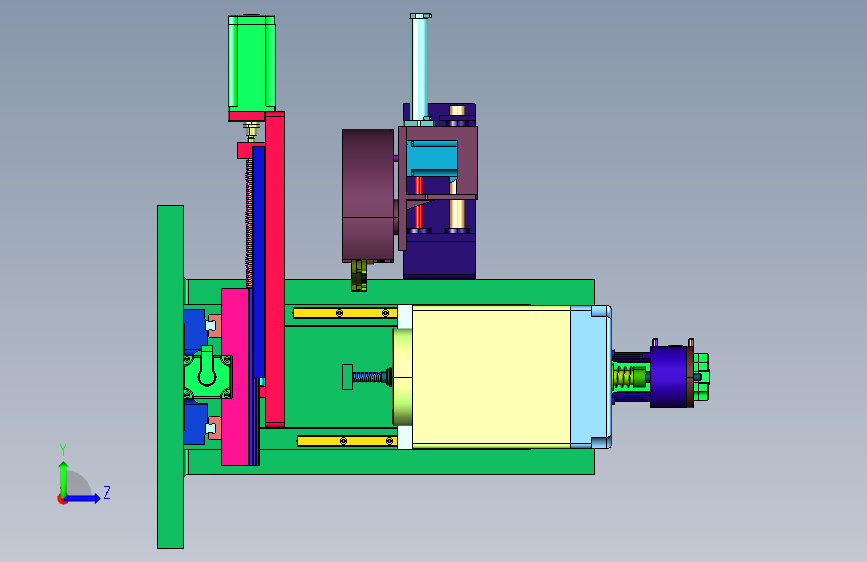Select the light blue motor end cap
The image size is (867, 562).
coord(591,377)
